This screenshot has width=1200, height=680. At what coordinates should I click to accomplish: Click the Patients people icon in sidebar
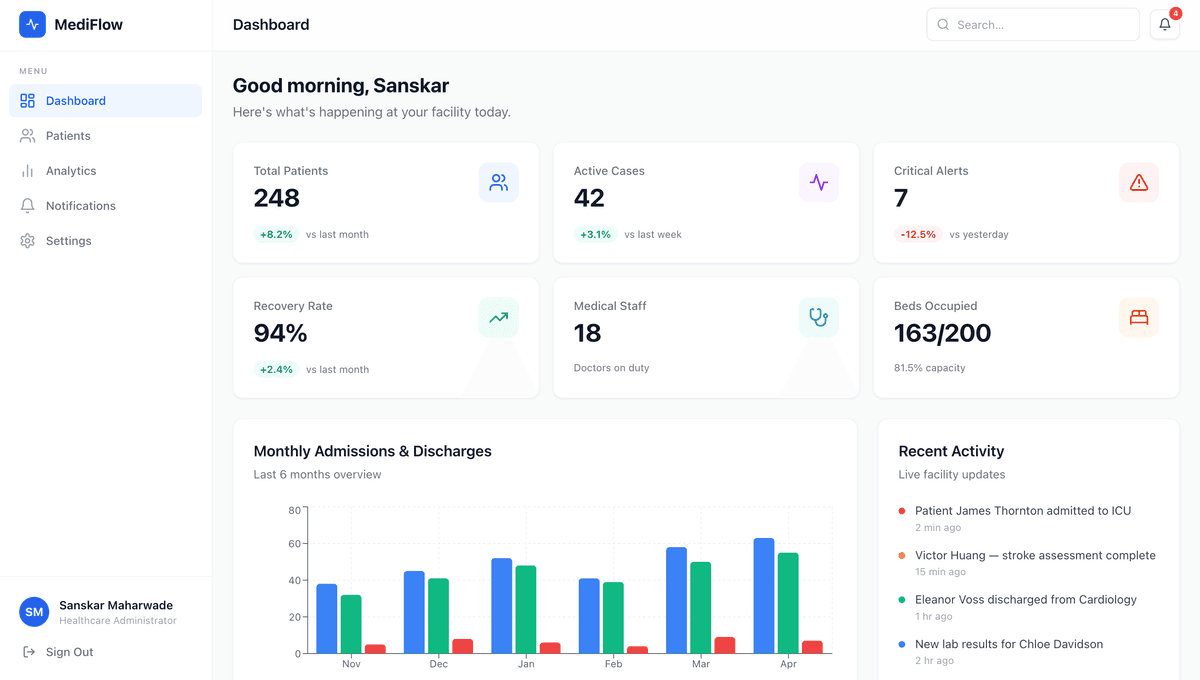[27, 136]
